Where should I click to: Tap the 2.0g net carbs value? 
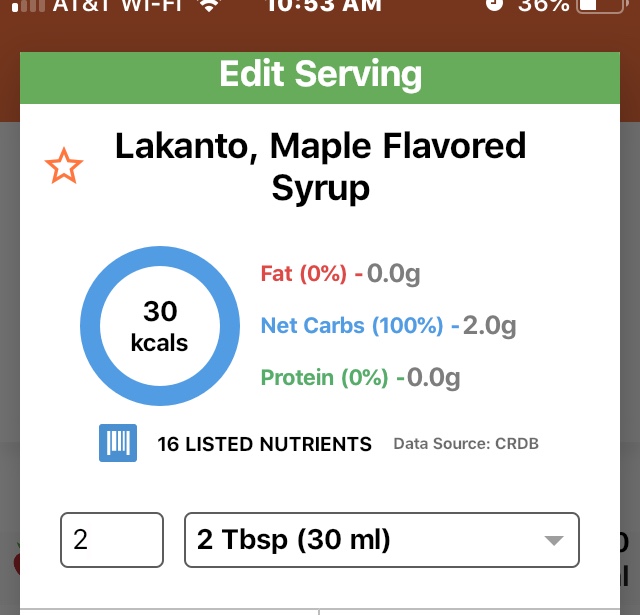(x=489, y=326)
